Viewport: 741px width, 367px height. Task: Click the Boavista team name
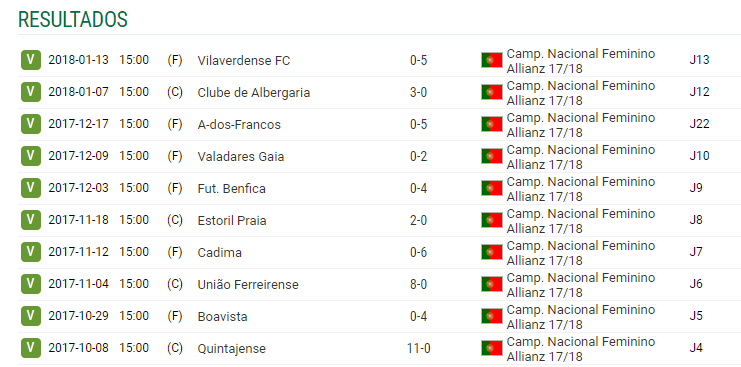point(222,316)
